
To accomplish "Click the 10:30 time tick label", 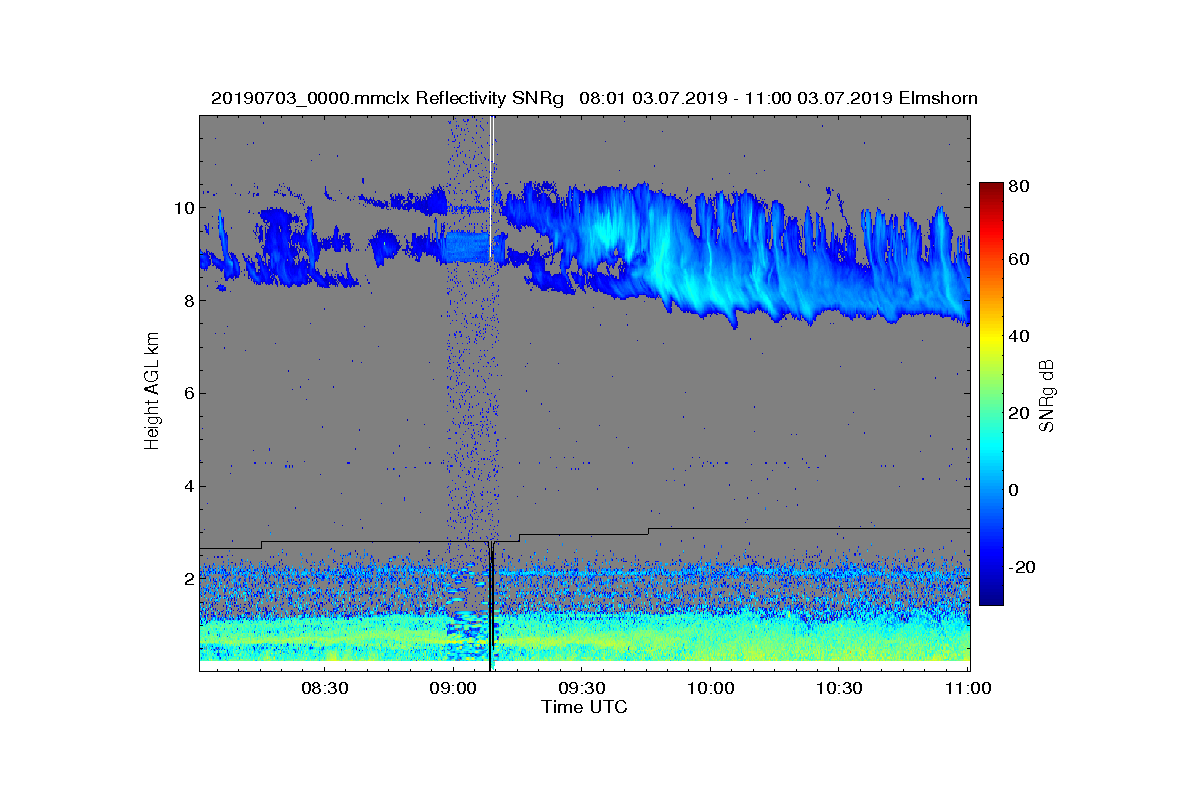I will click(x=840, y=689).
